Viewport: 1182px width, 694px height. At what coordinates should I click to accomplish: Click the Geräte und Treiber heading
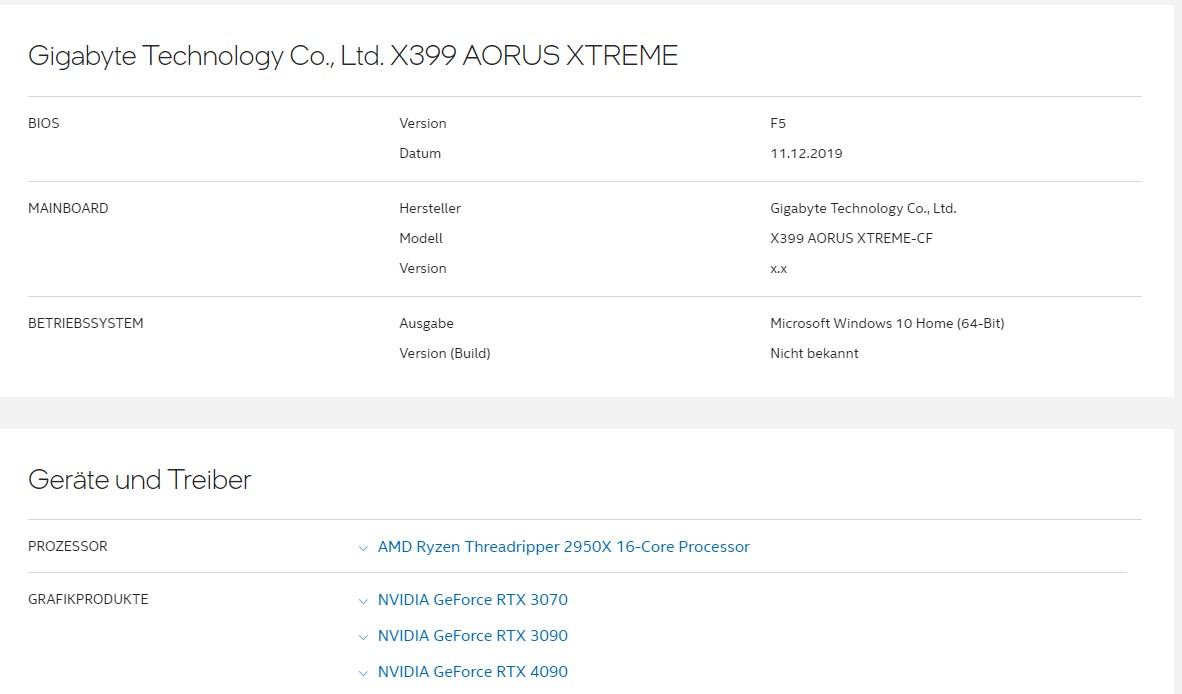[x=139, y=480]
